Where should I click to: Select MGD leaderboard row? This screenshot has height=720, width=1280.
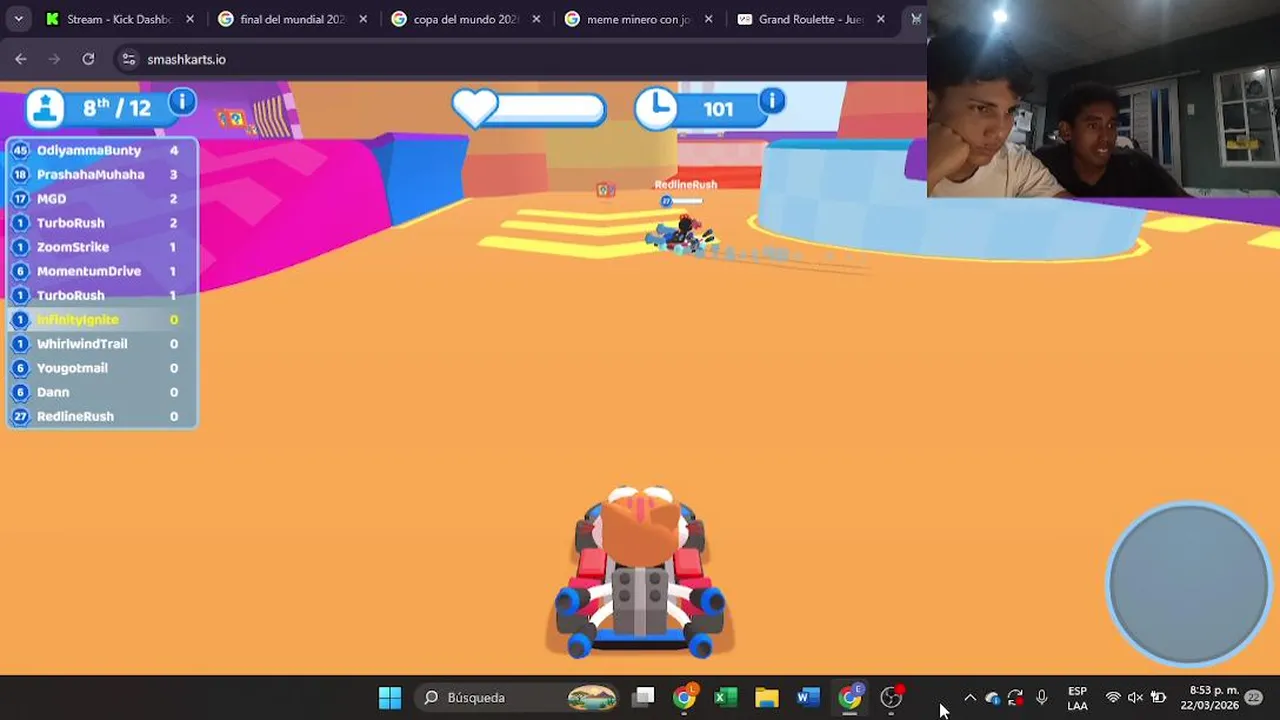click(102, 198)
